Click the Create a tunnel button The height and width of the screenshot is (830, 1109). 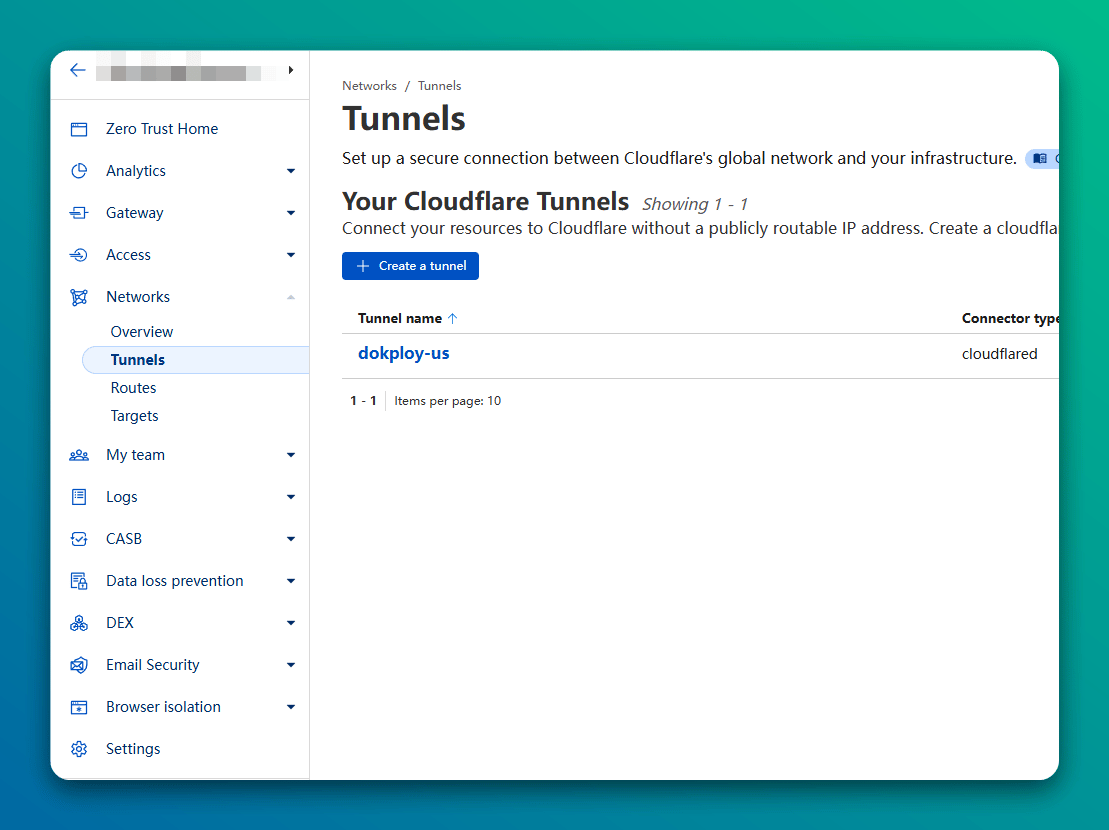410,266
